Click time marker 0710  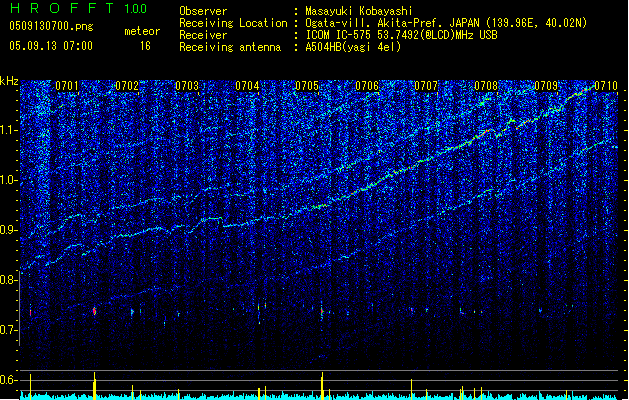coord(606,86)
